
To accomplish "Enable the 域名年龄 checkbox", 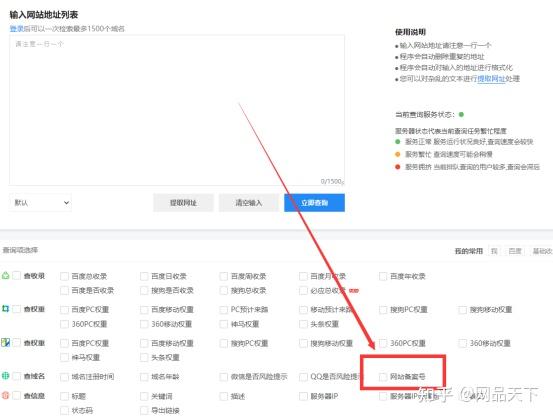I will click(144, 377).
